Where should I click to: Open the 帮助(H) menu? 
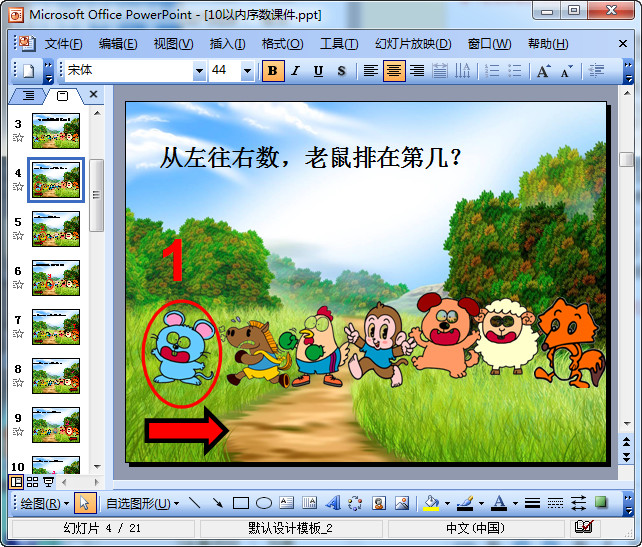(548, 43)
